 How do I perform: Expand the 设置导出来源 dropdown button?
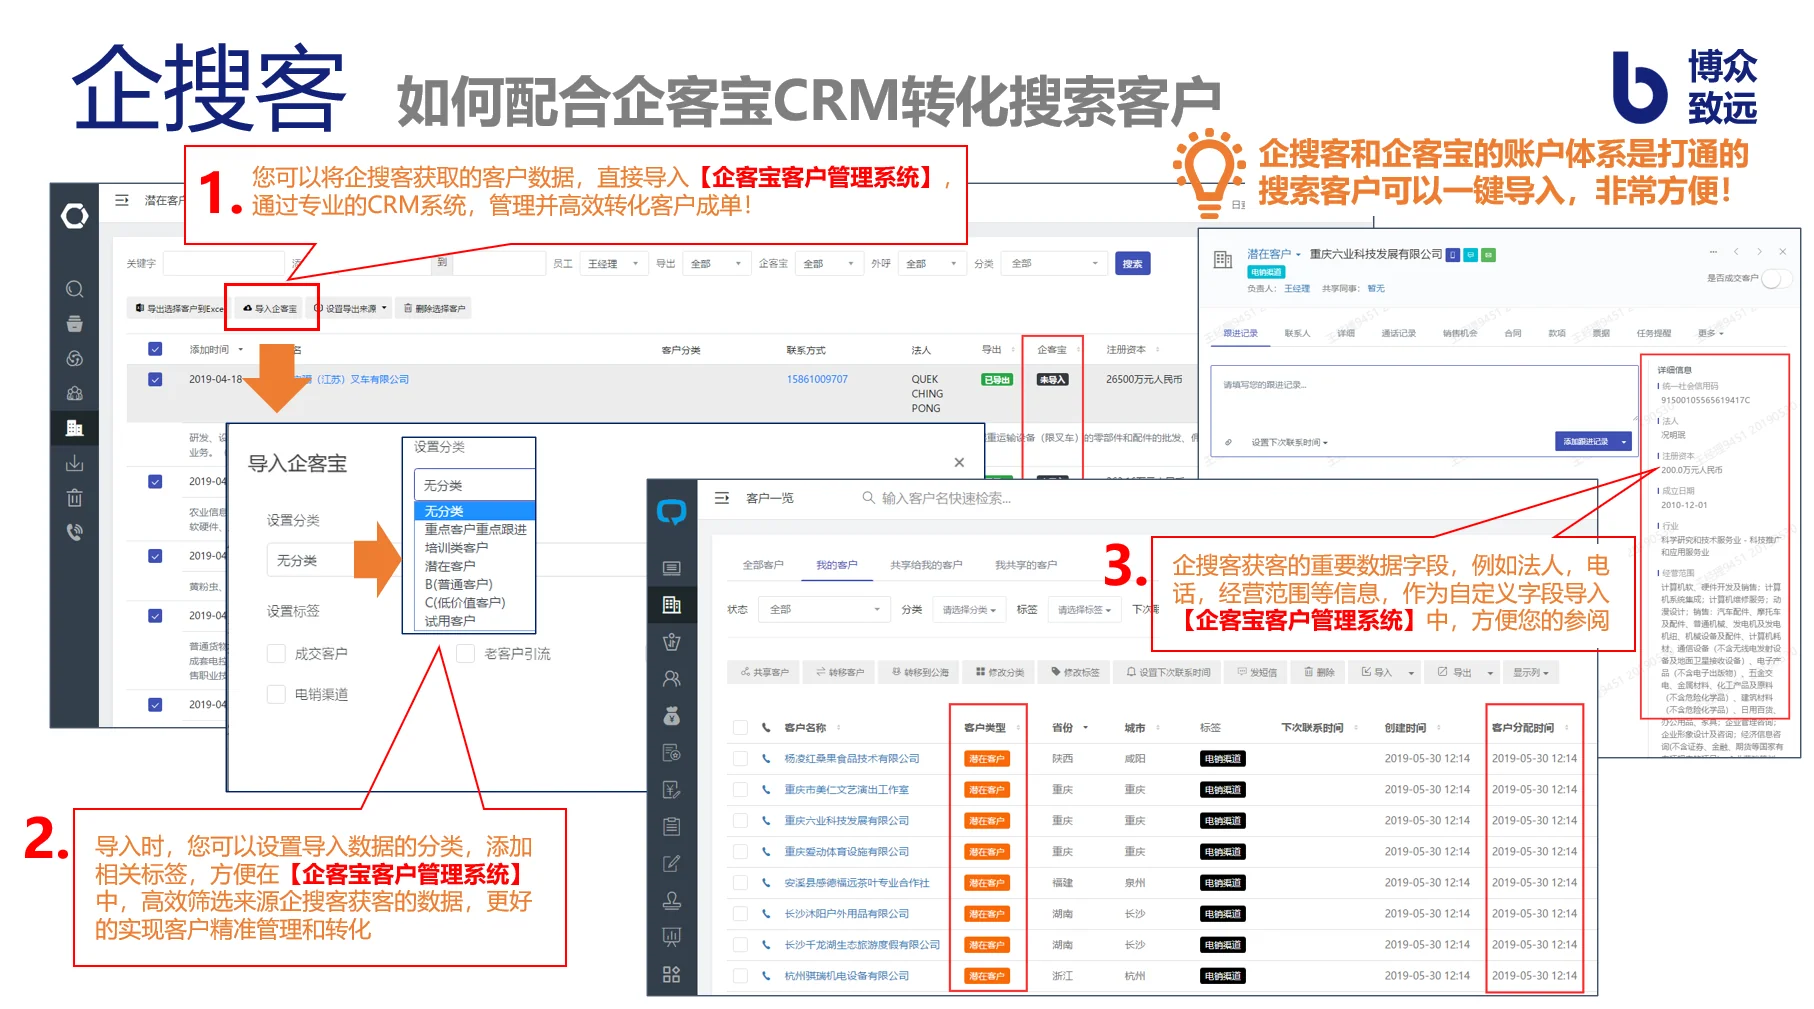pyautogui.click(x=350, y=308)
